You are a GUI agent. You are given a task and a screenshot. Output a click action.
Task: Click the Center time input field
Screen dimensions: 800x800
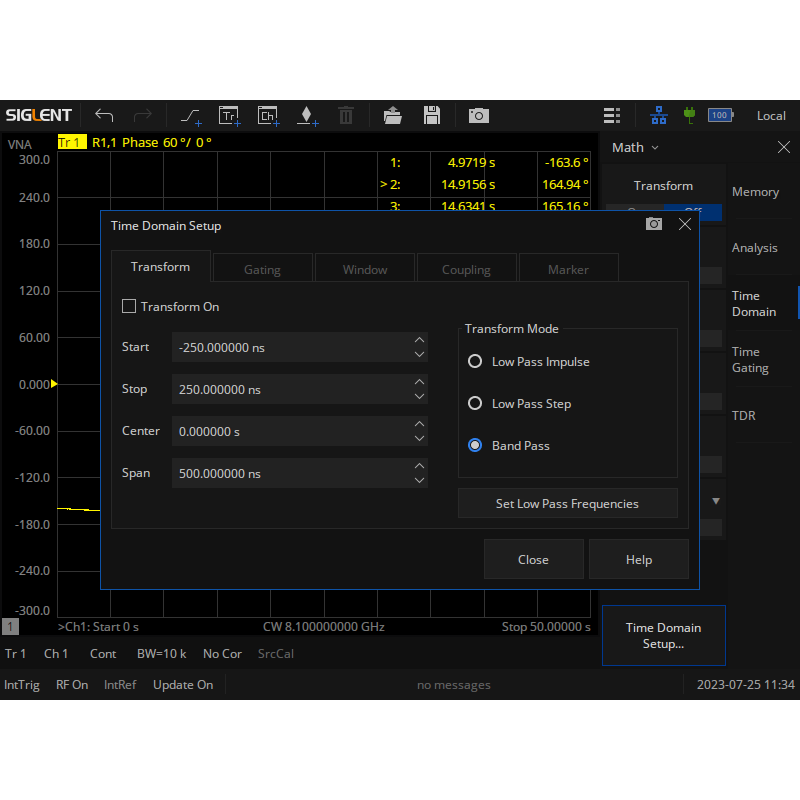290,431
